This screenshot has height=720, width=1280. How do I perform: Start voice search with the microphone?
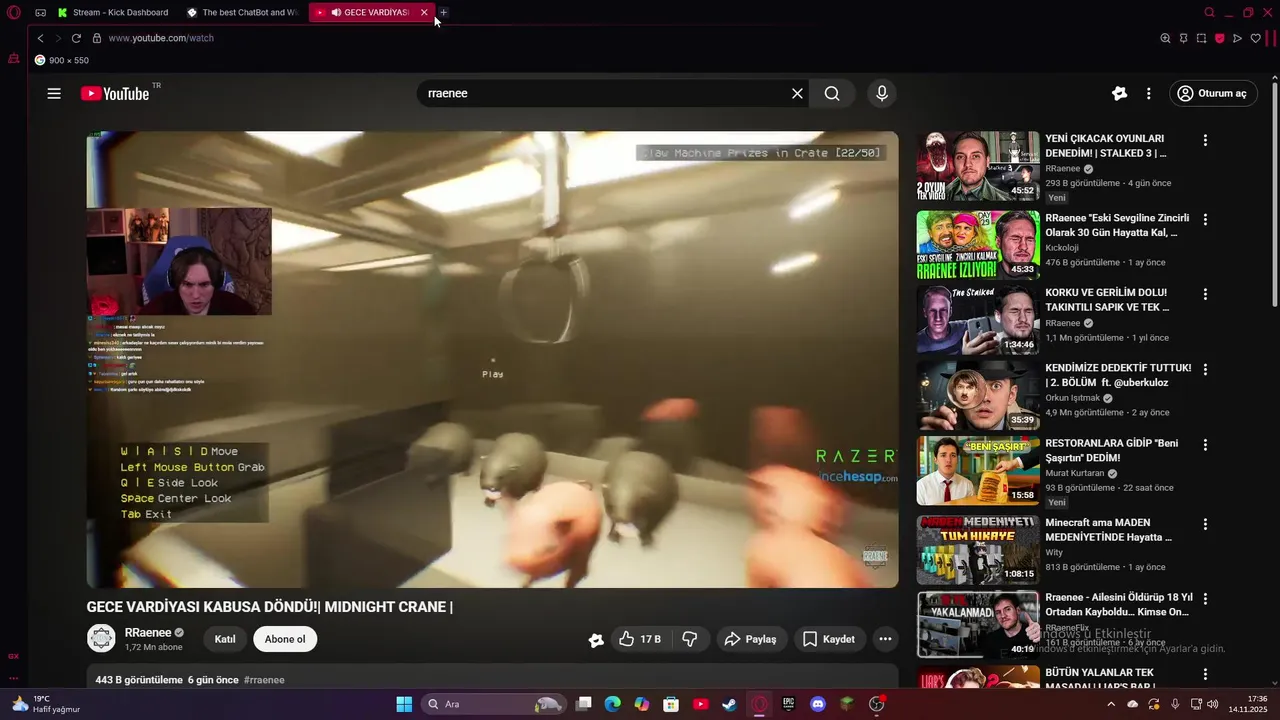[881, 93]
